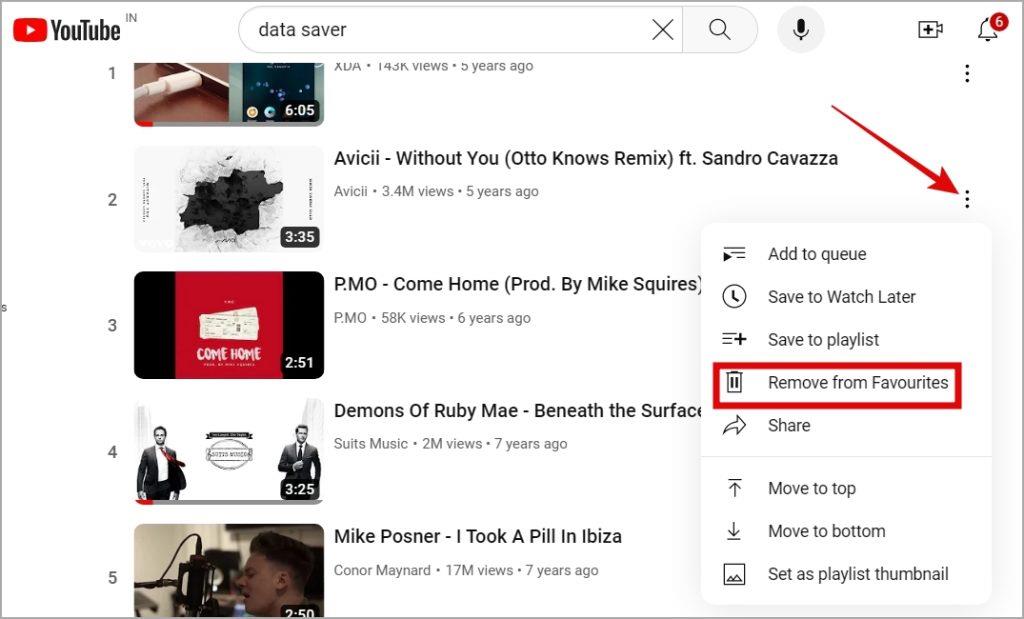Select Move to bottom
Viewport: 1024px width, 619px height.
click(x=846, y=532)
